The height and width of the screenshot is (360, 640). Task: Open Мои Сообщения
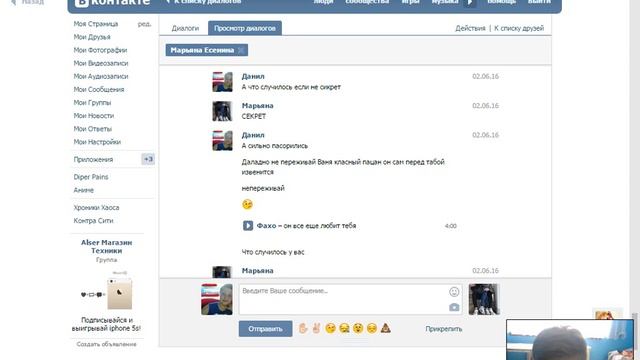(x=99, y=89)
